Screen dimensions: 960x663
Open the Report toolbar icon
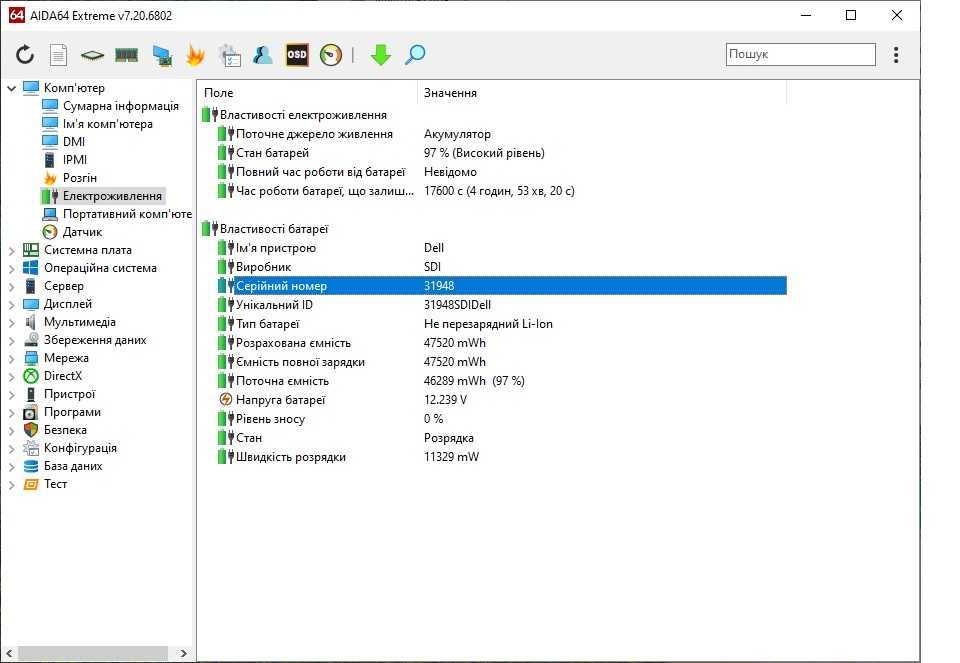pos(58,55)
